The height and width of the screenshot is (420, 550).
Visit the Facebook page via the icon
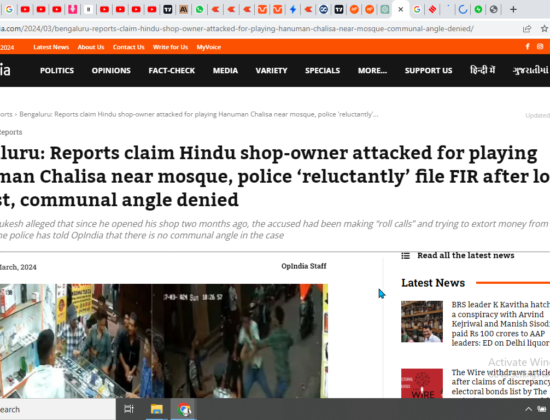(527, 47)
